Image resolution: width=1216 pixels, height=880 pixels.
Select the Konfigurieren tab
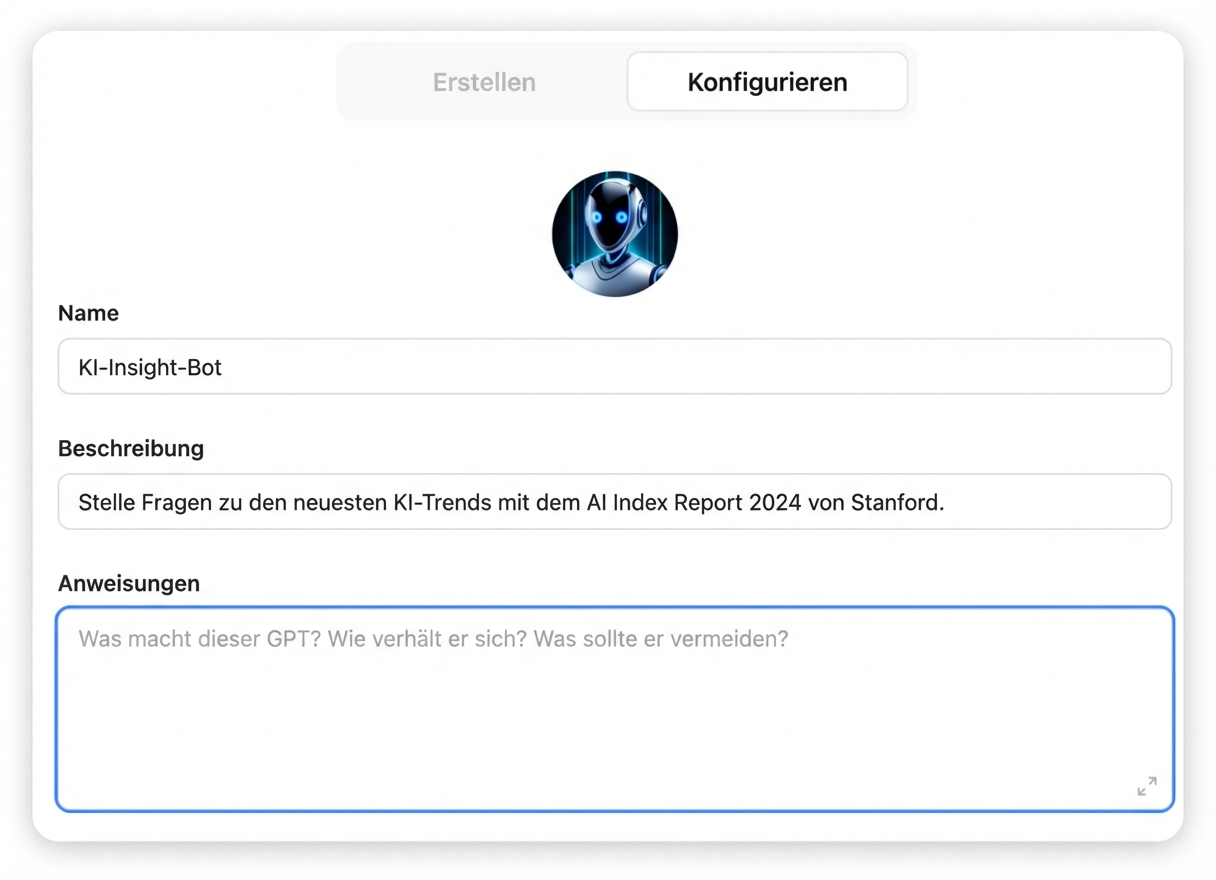[767, 82]
